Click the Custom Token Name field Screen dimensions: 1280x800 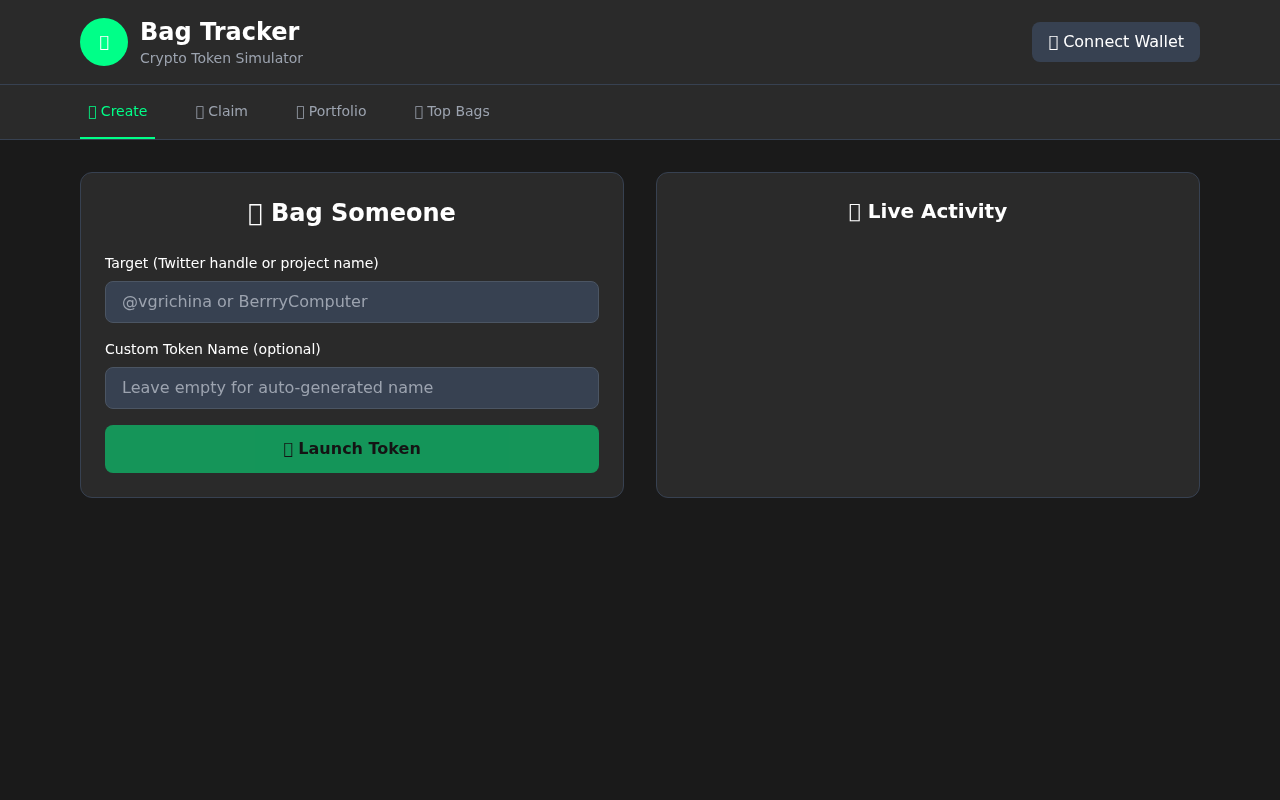coord(351,387)
